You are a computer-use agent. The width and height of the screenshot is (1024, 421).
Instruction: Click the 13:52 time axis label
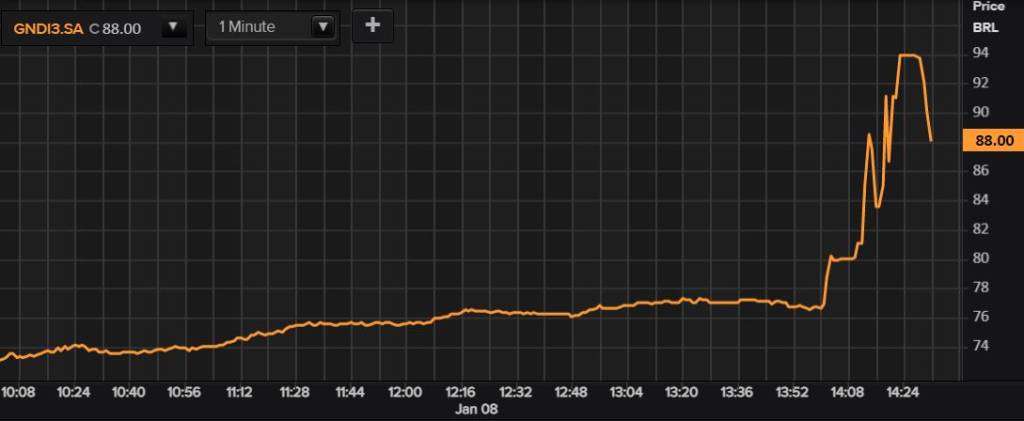[x=792, y=391]
